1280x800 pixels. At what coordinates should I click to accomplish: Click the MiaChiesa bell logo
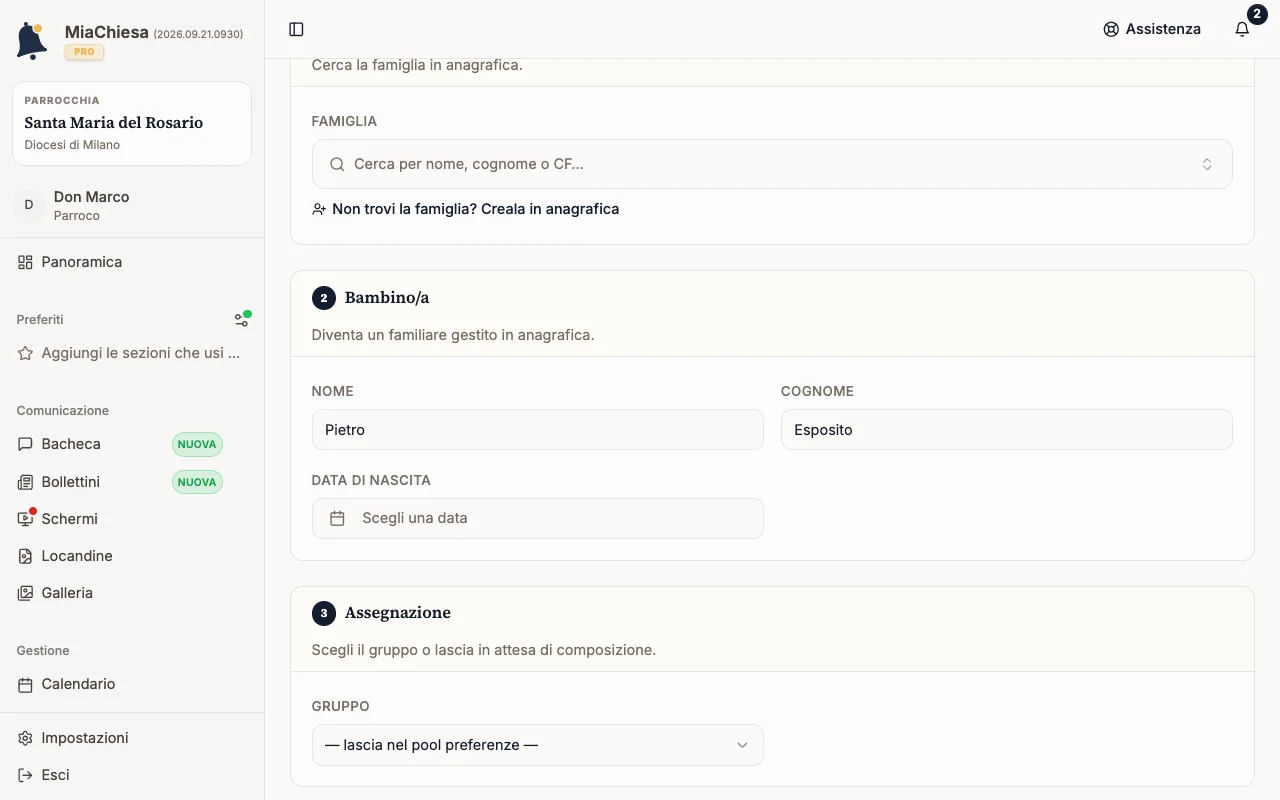click(32, 41)
